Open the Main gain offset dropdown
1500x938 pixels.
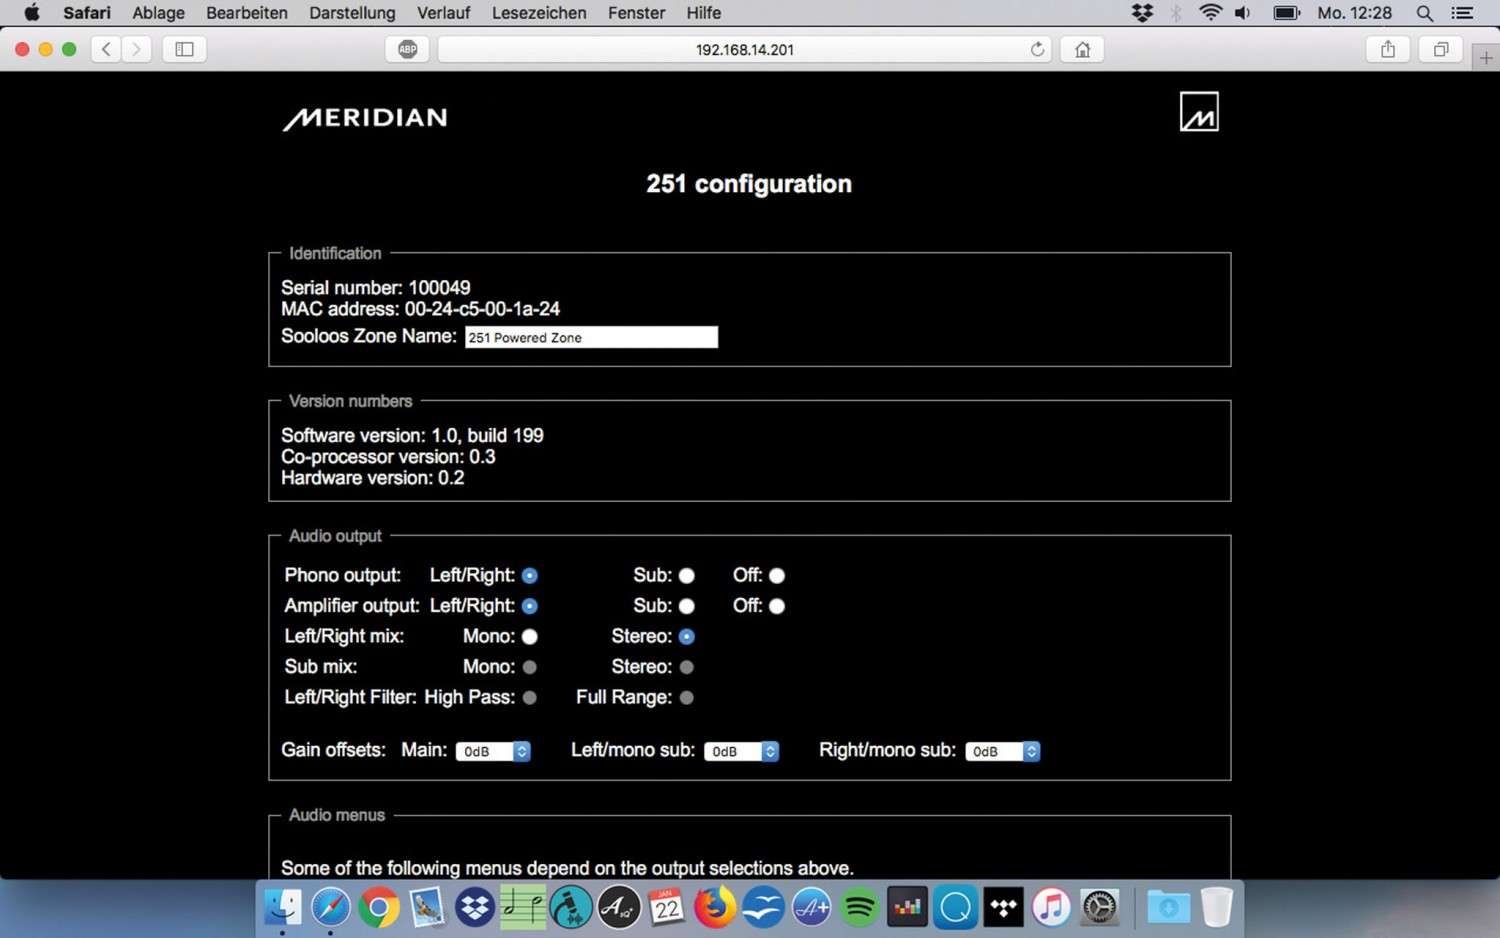pos(493,751)
